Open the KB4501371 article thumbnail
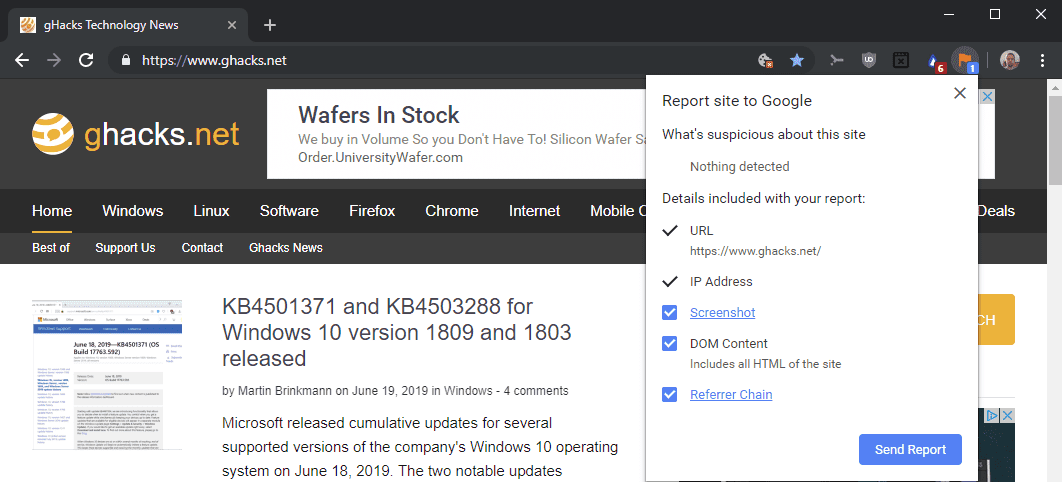The image size is (1062, 482). [x=107, y=375]
